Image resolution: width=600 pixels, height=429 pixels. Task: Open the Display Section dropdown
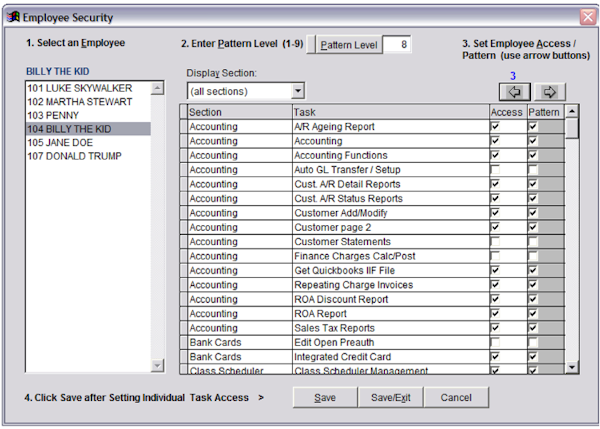298,91
